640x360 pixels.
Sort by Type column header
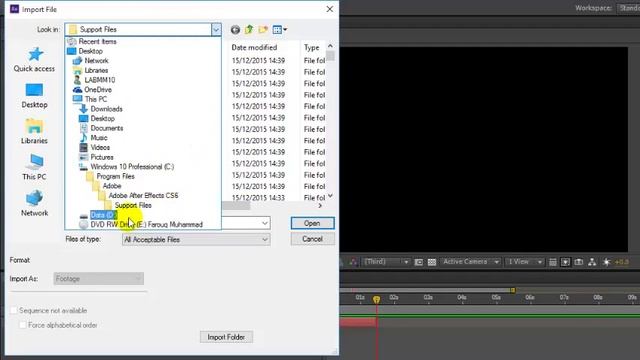pyautogui.click(x=312, y=47)
